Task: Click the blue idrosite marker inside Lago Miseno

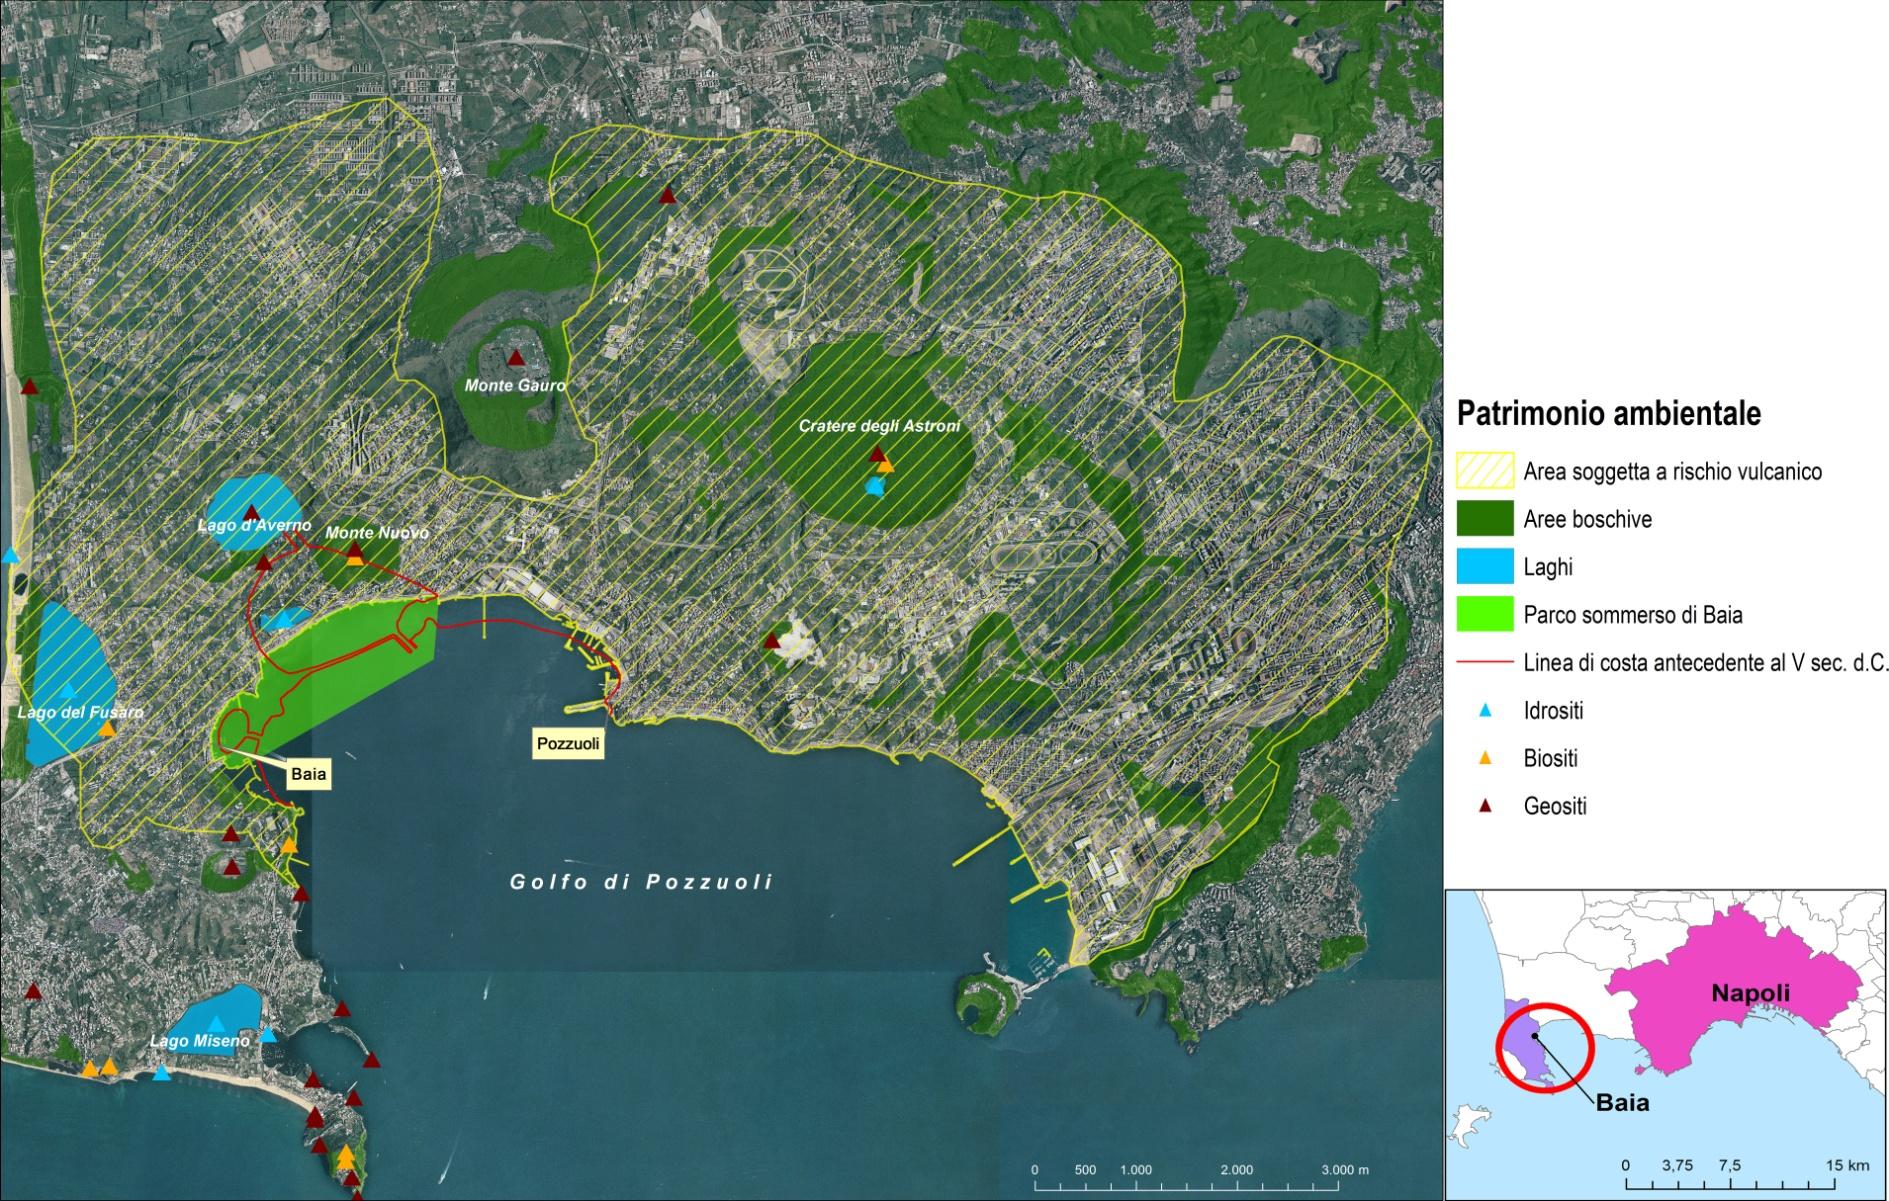Action: tap(216, 1024)
